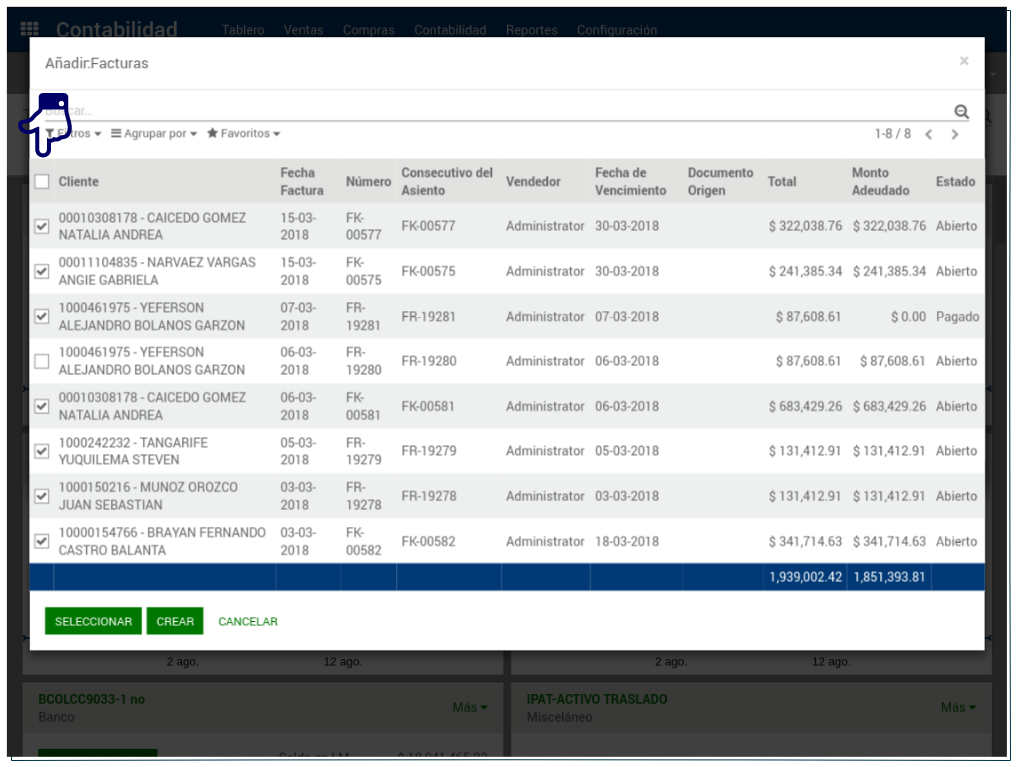Screen dimensions: 1023x767
Task: Sort by the Total column header
Action: coord(782,182)
